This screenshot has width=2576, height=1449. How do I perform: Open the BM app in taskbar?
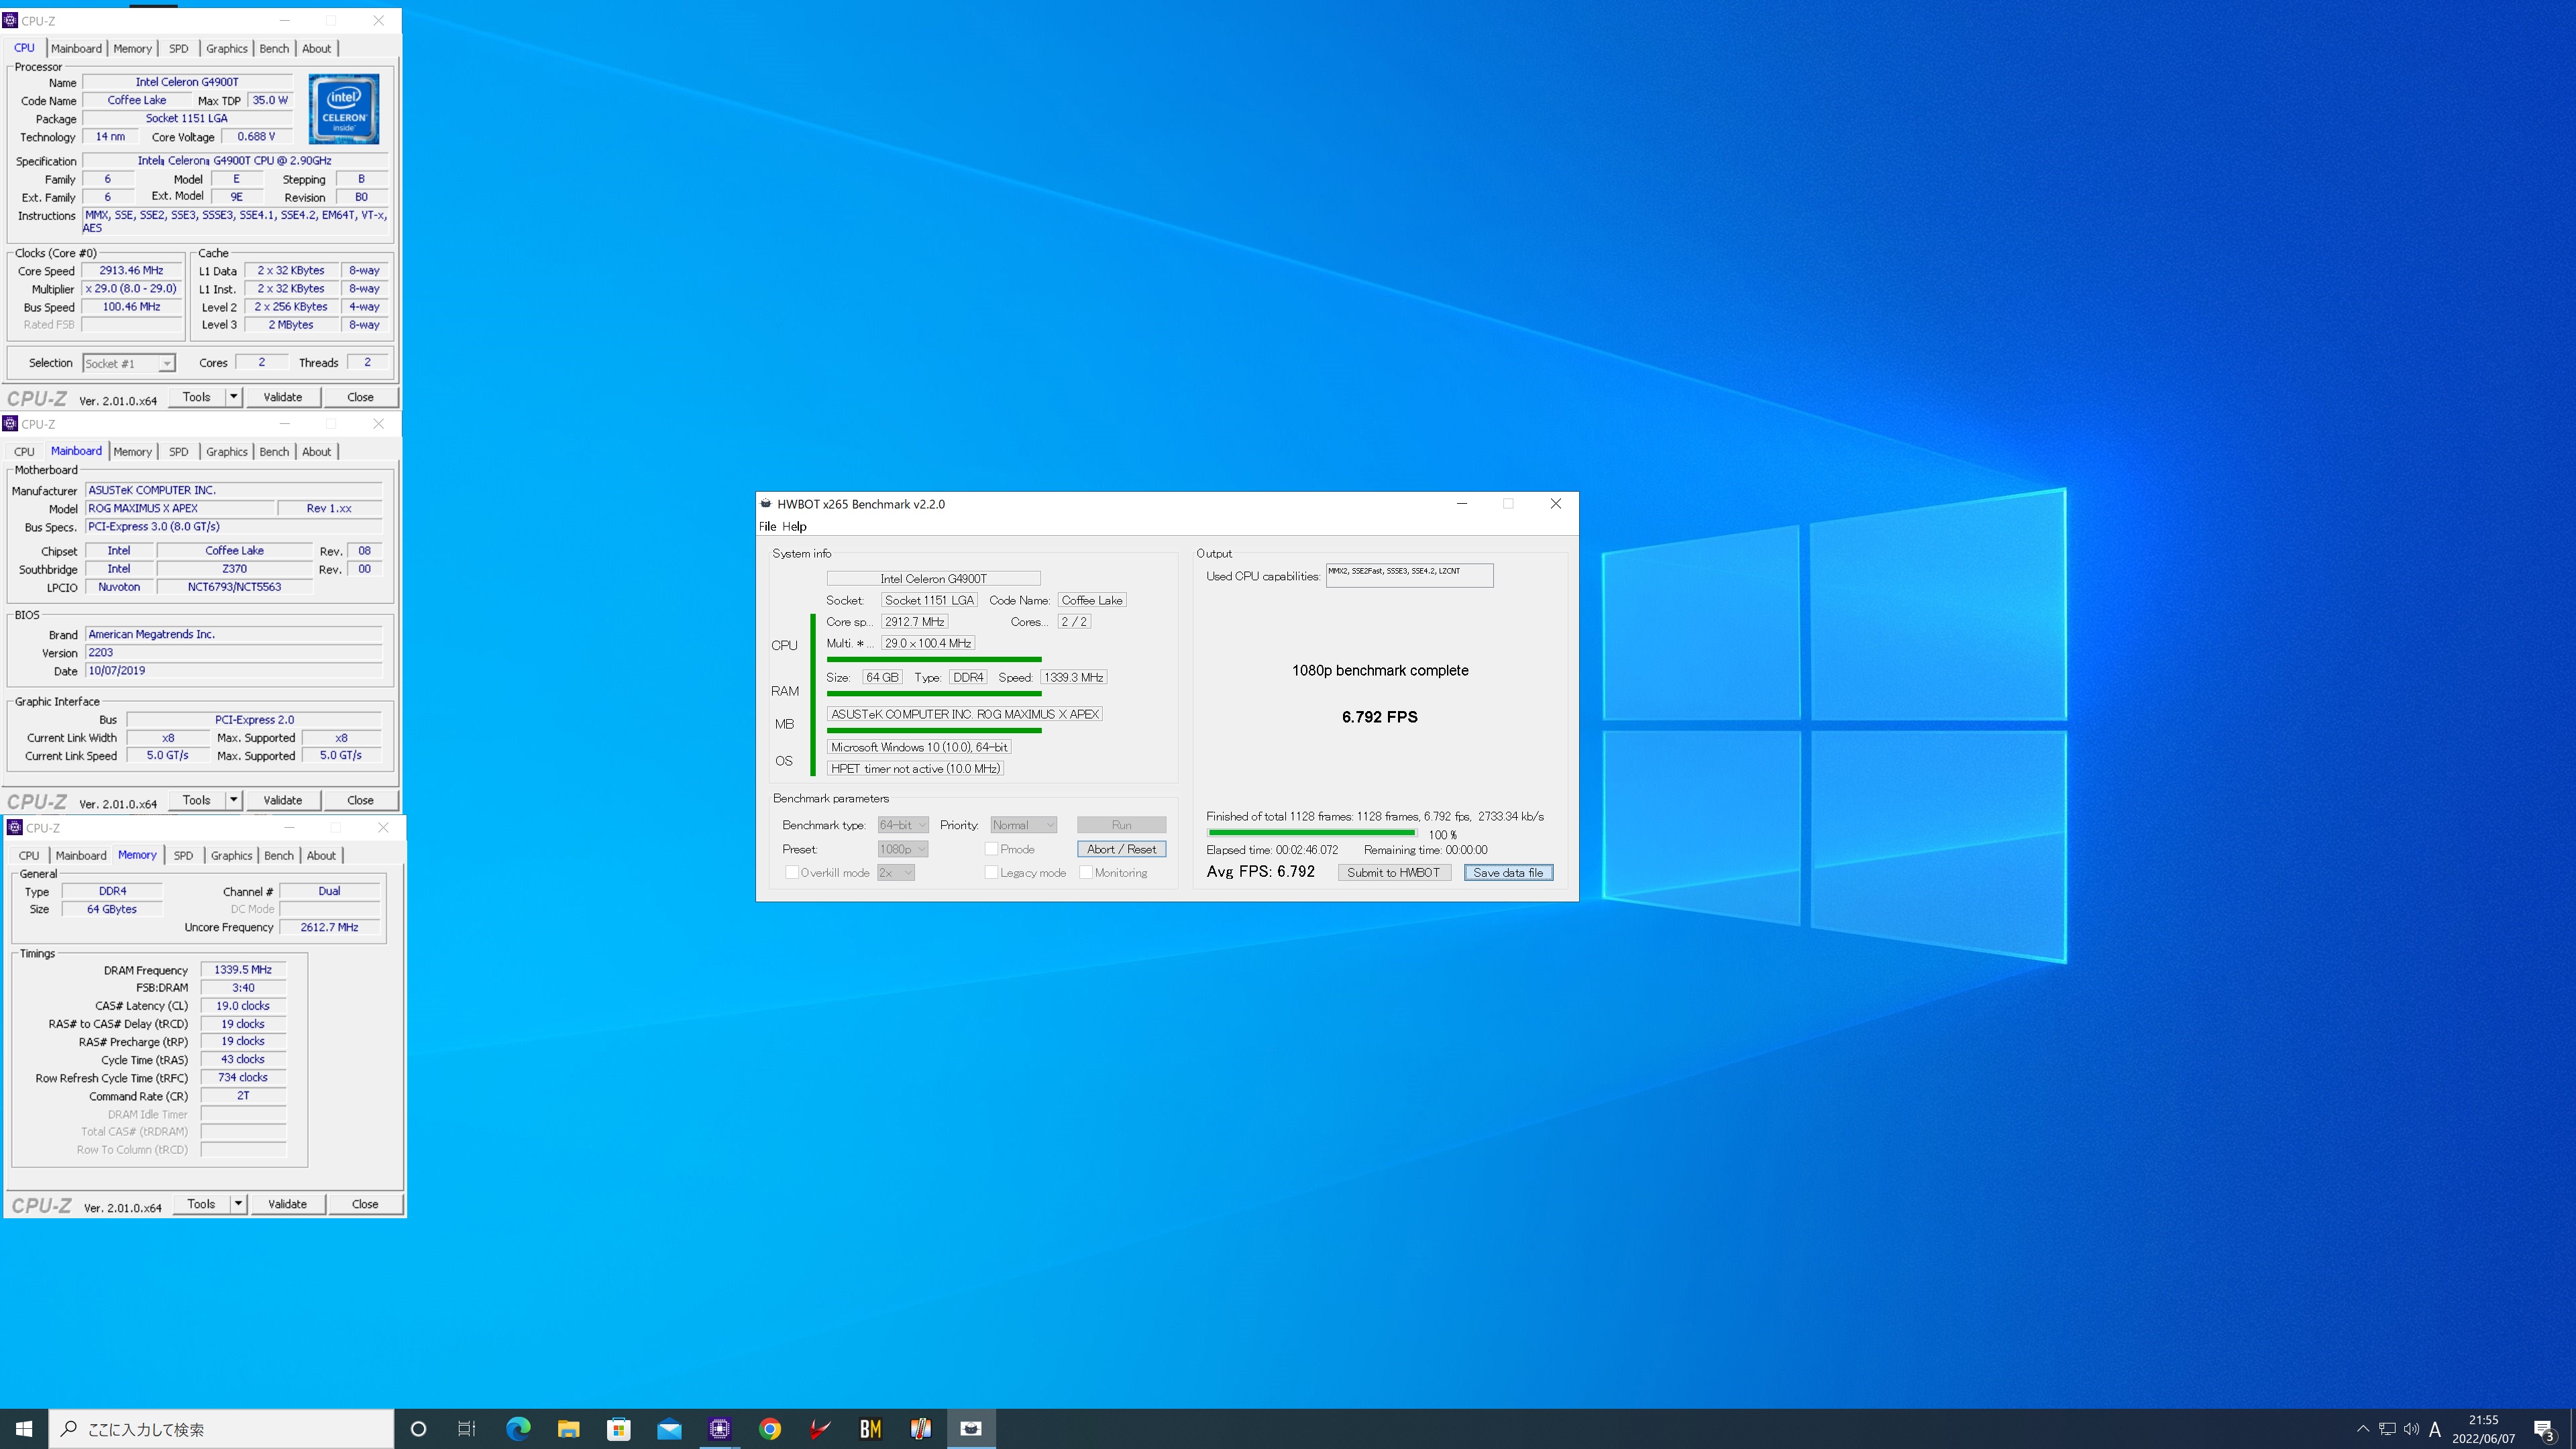tap(871, 1429)
